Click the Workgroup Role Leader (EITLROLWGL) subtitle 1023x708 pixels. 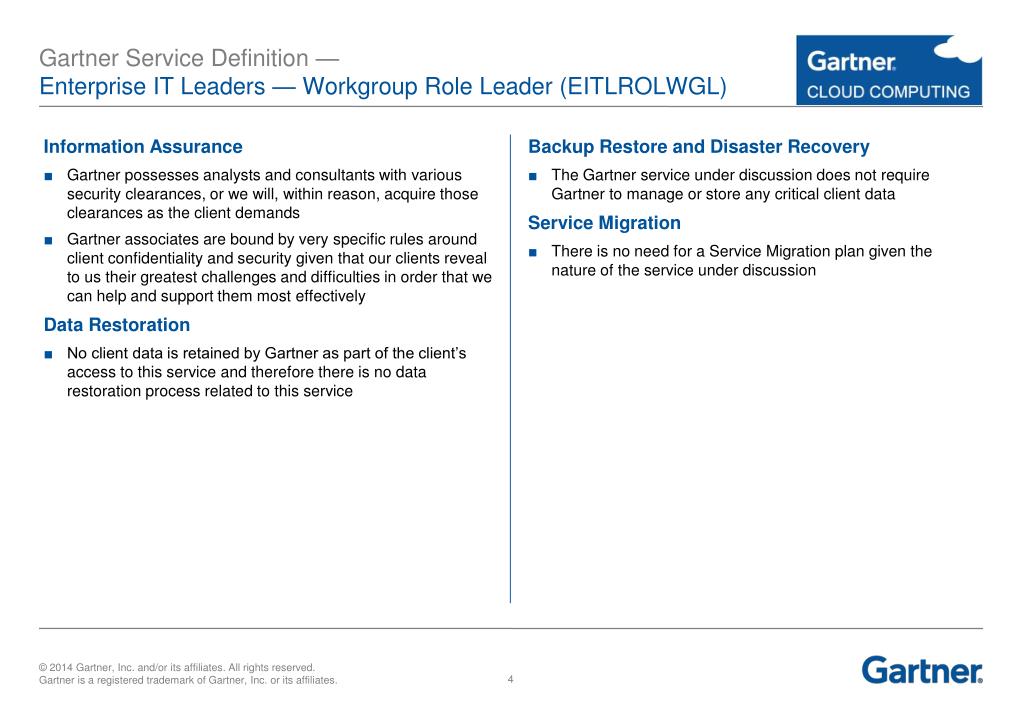pos(383,86)
